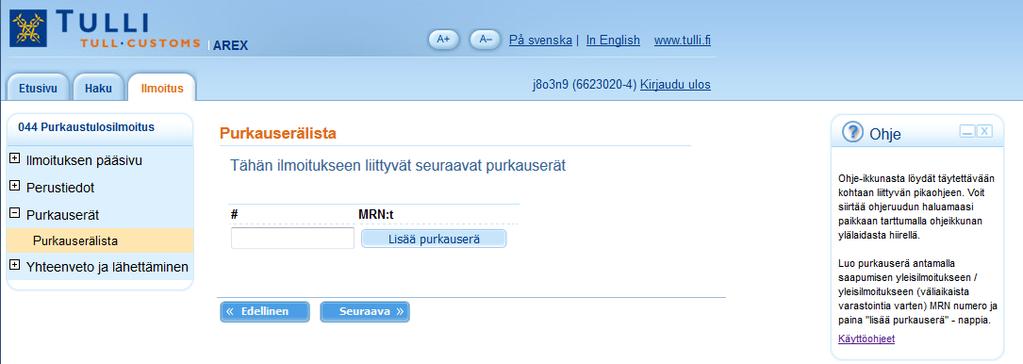Image resolution: width=1023 pixels, height=364 pixels.
Task: Switch to the Haku tab
Action: pyautogui.click(x=99, y=88)
